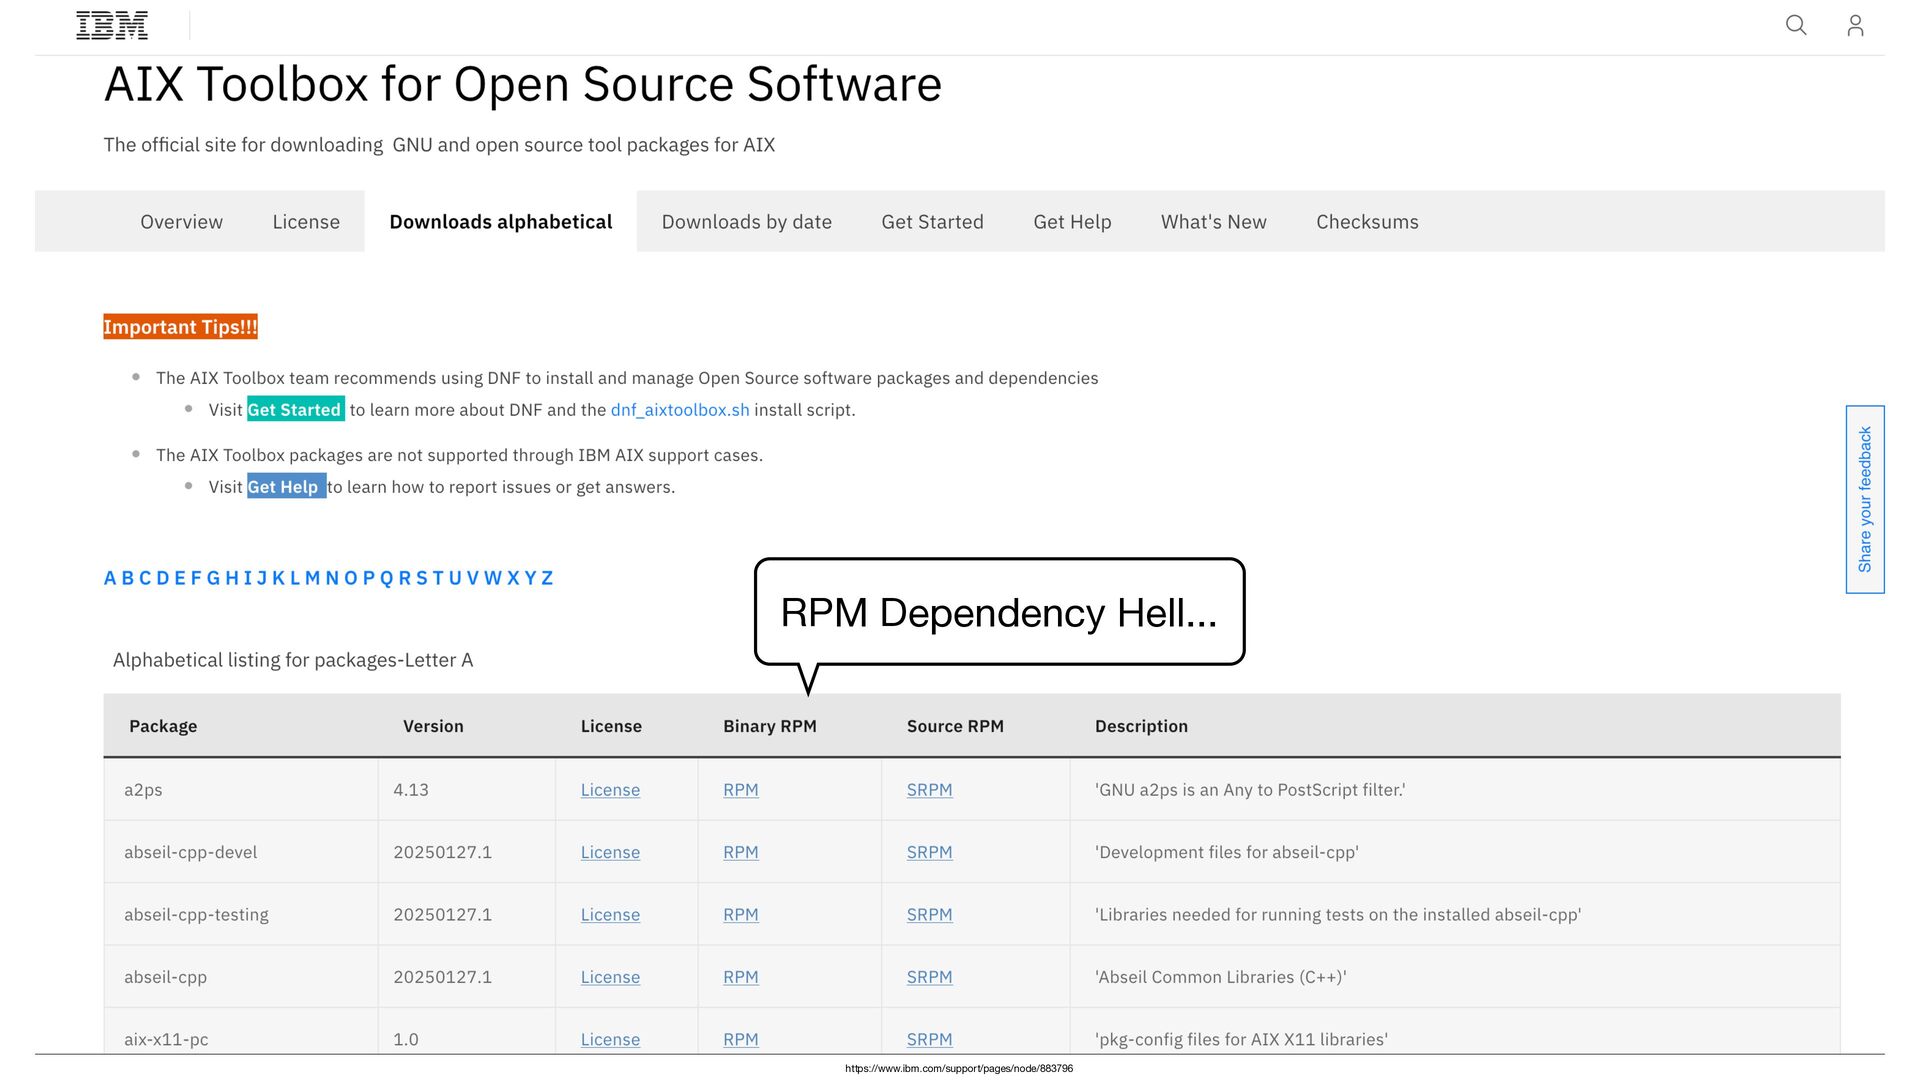1920x1080 pixels.
Task: Download RPM for abseil-cpp-devel
Action: click(x=740, y=853)
